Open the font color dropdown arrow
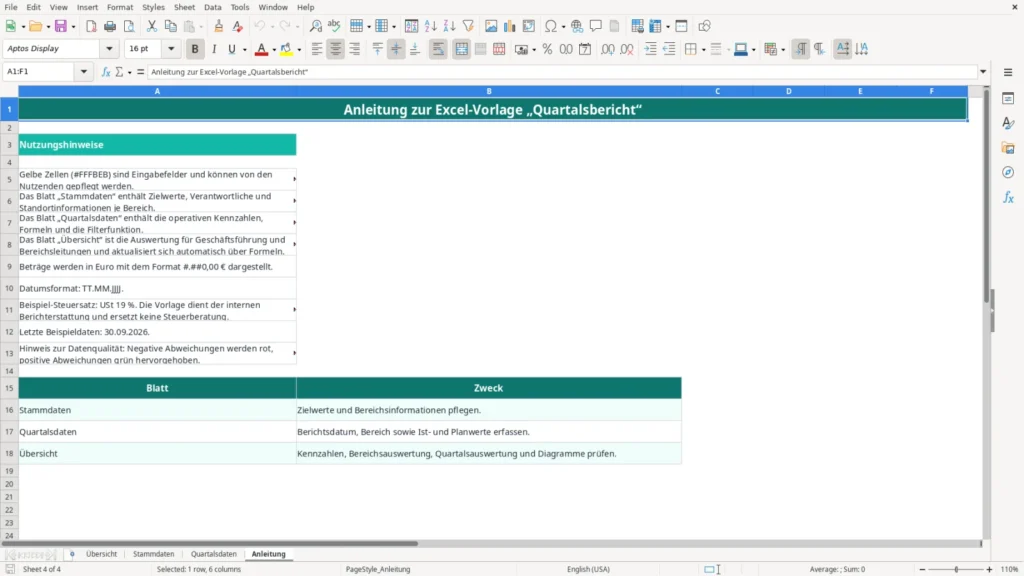This screenshot has height=576, width=1024. (x=274, y=50)
